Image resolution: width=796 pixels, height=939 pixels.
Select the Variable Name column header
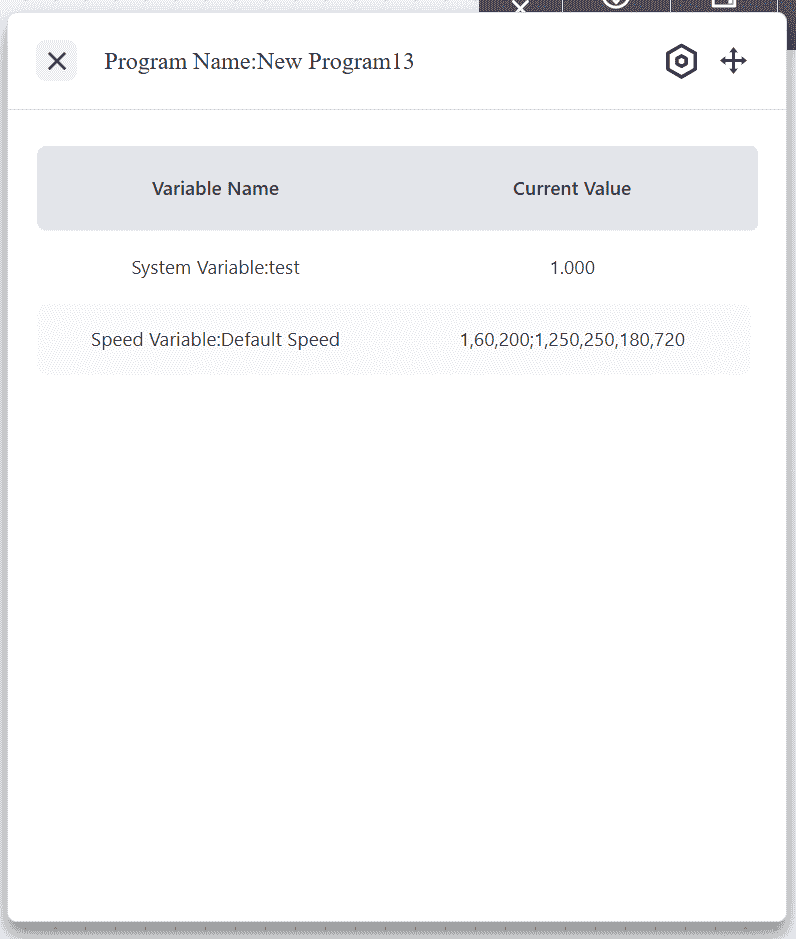215,189
